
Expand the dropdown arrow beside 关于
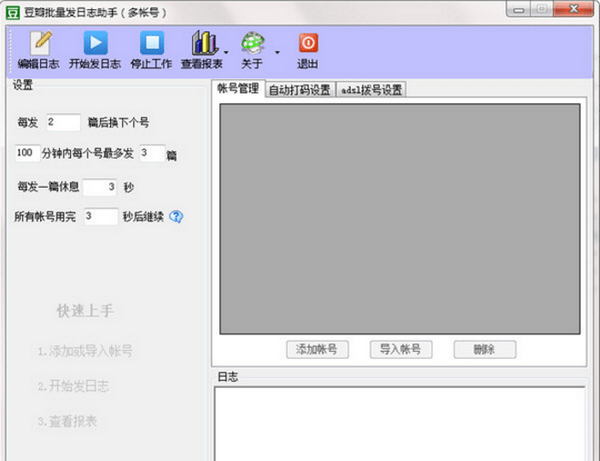[x=277, y=52]
